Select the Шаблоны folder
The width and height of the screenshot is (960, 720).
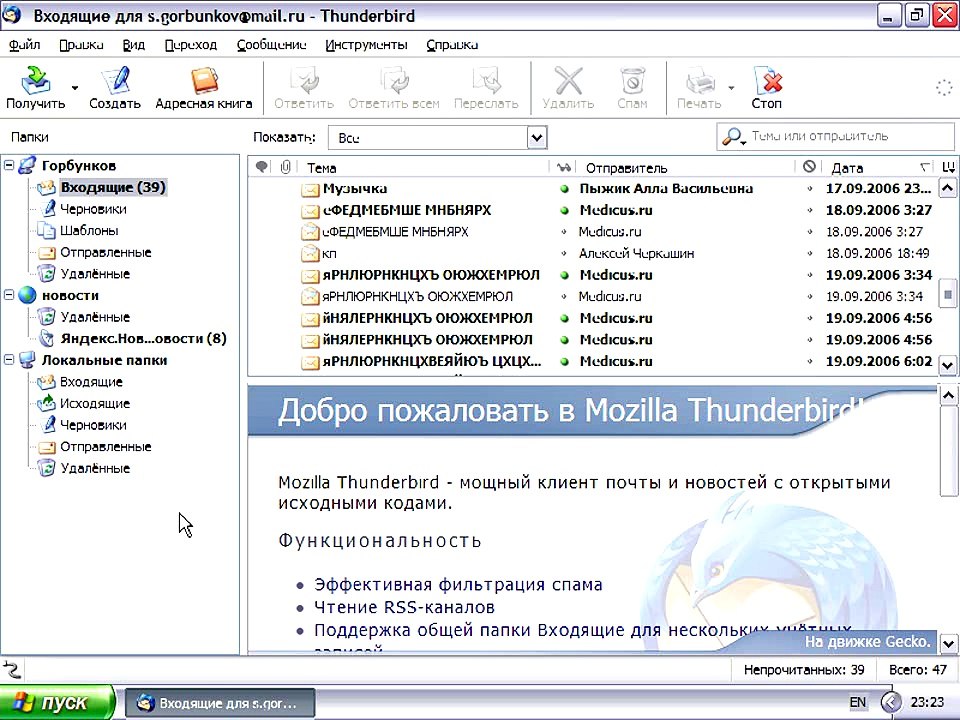tap(89, 231)
